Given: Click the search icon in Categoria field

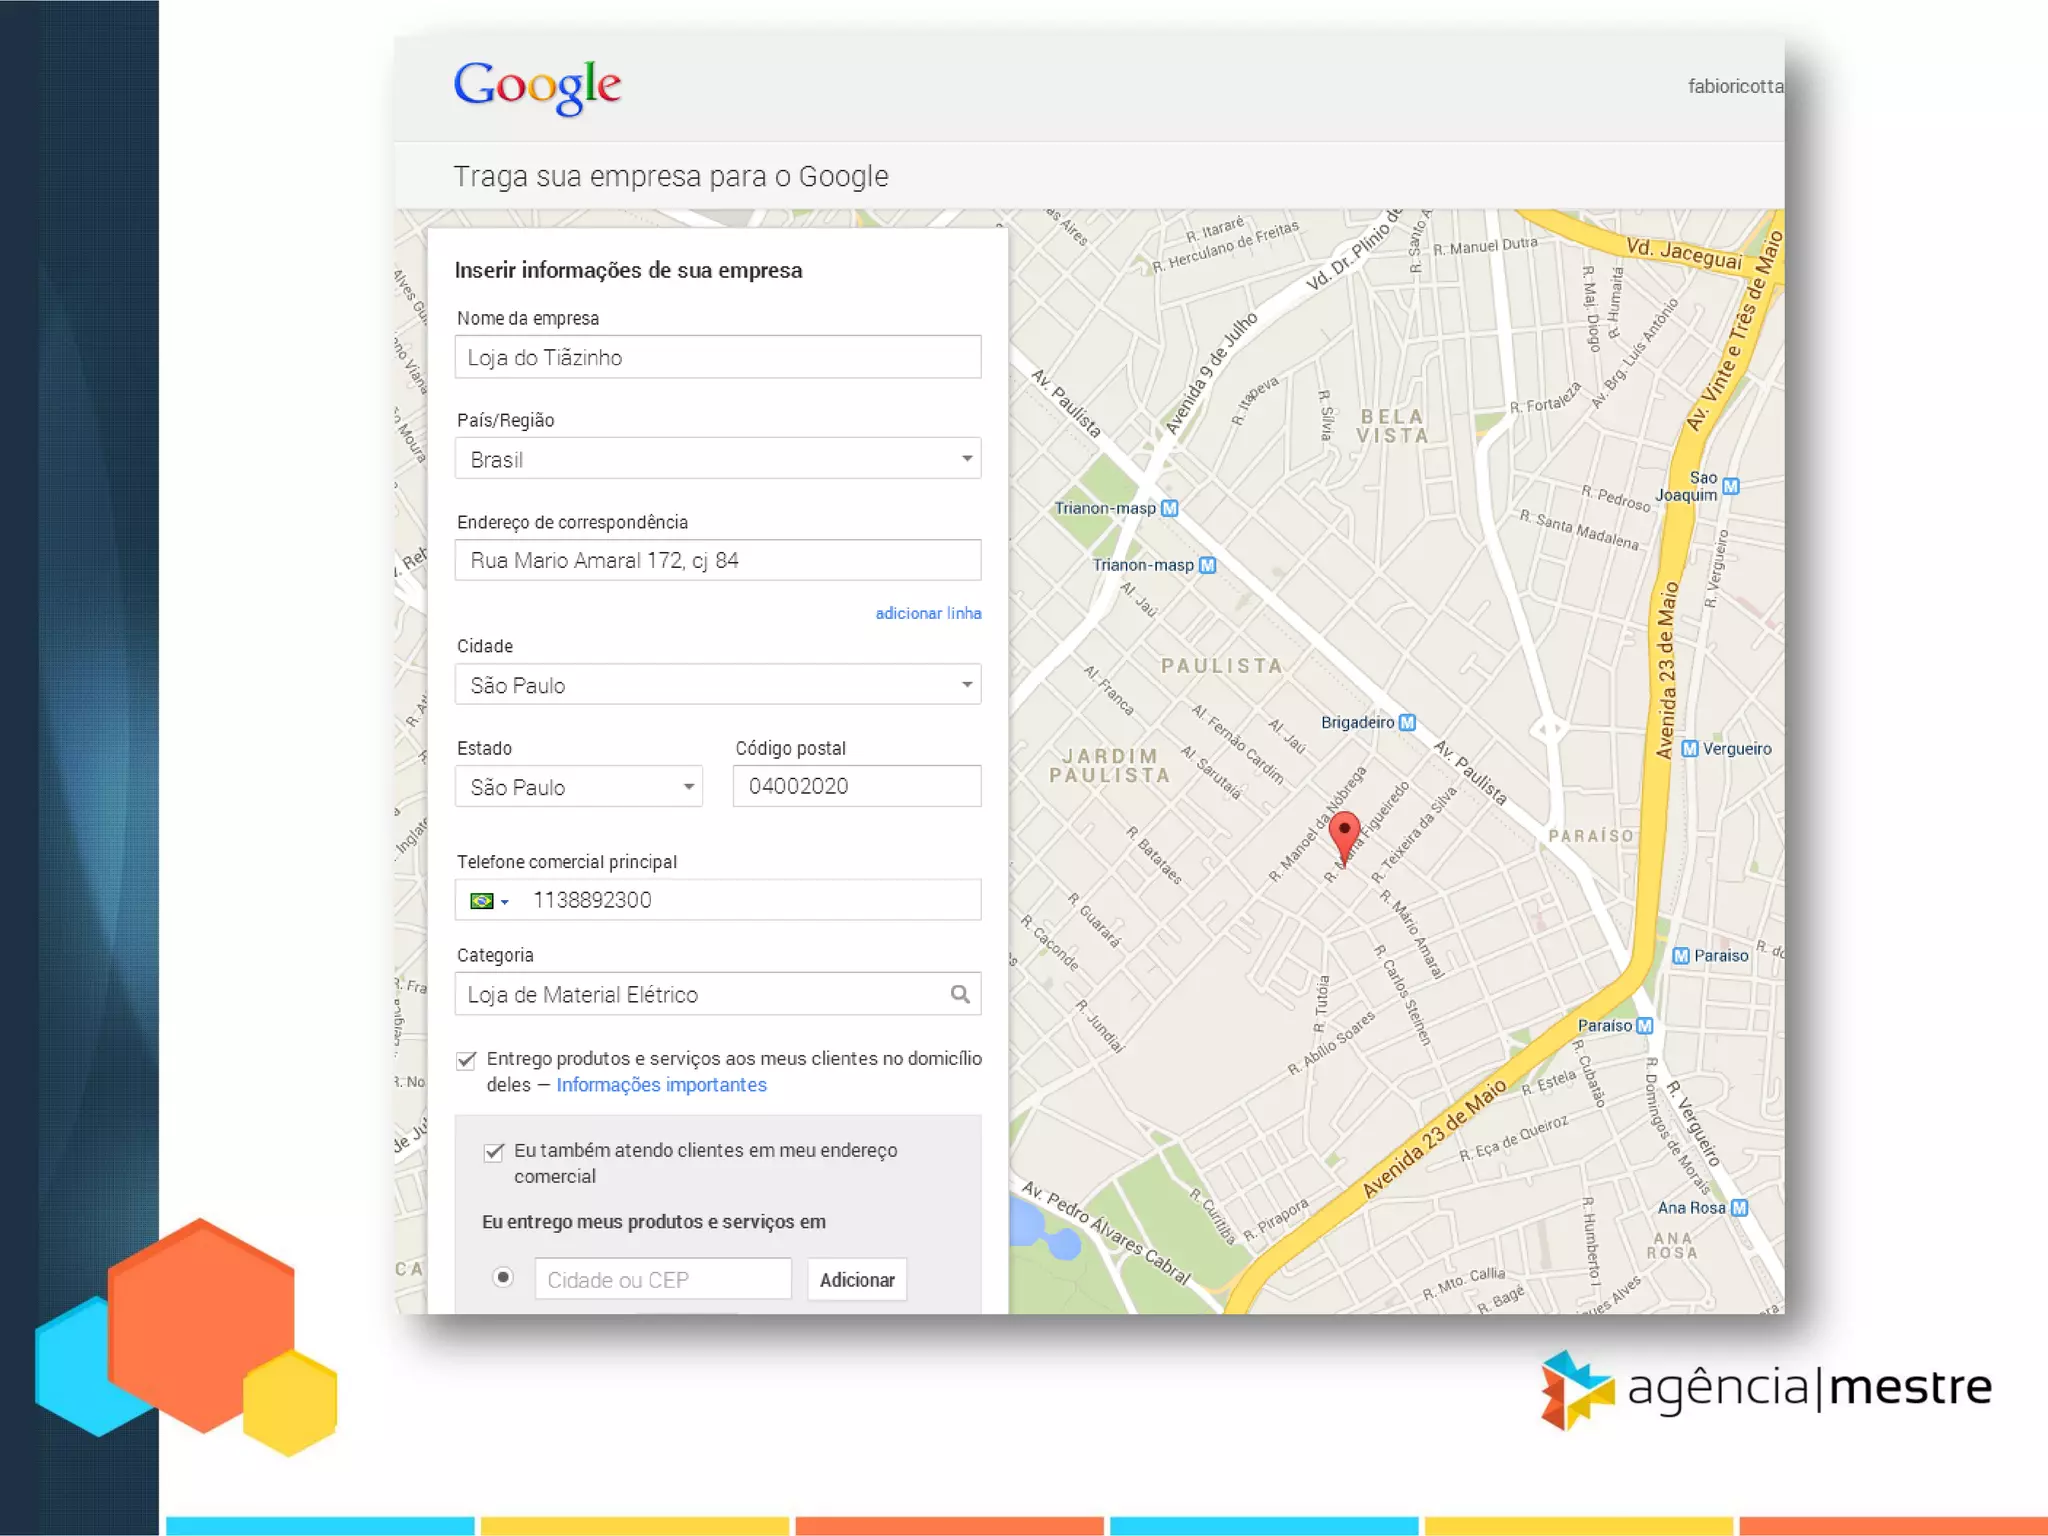Looking at the screenshot, I should click(x=960, y=994).
